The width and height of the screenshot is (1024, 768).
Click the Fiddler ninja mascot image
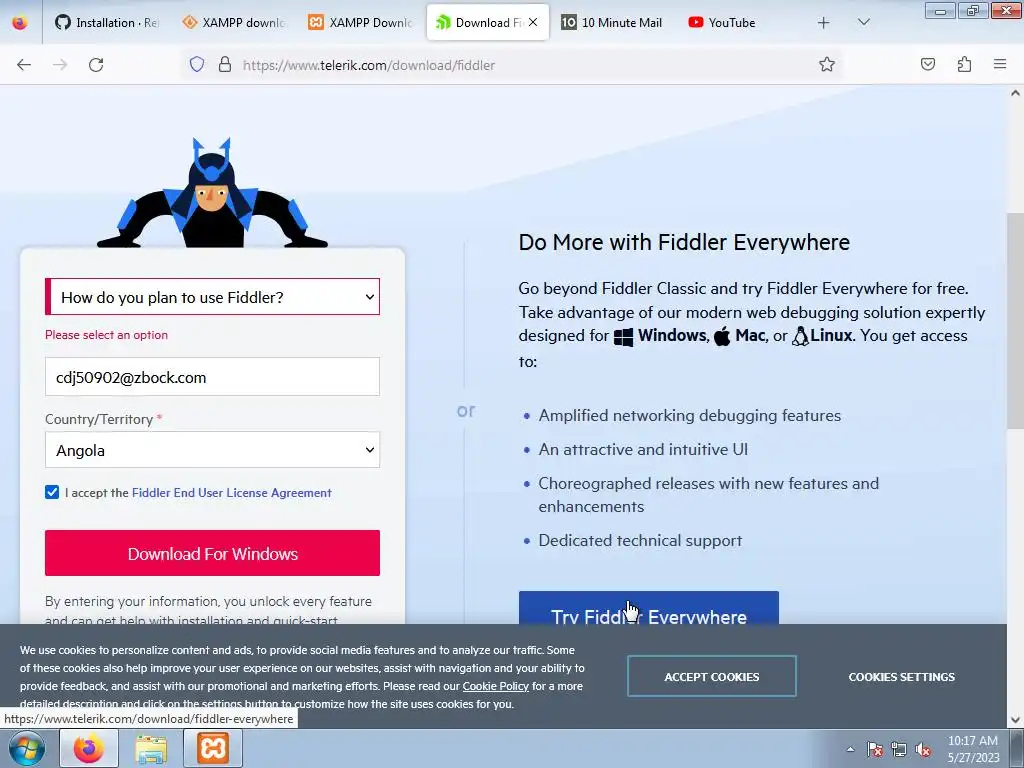(212, 193)
